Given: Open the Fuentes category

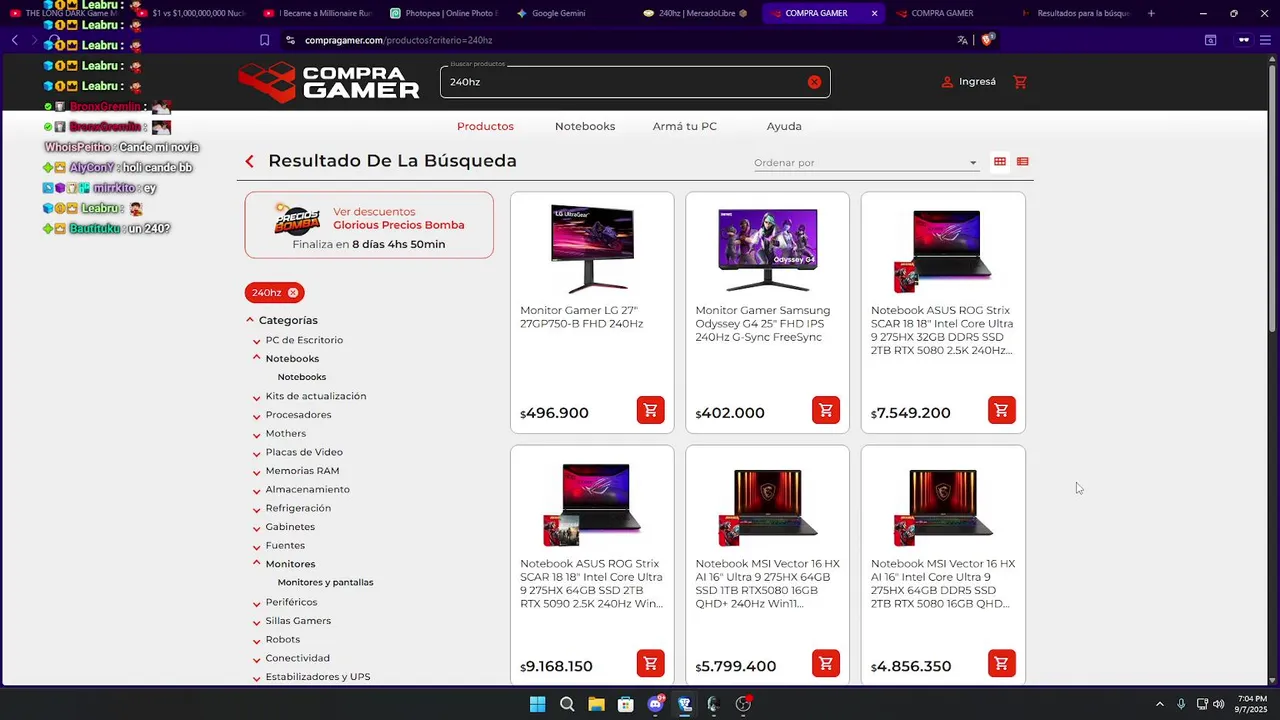Looking at the screenshot, I should [285, 546].
